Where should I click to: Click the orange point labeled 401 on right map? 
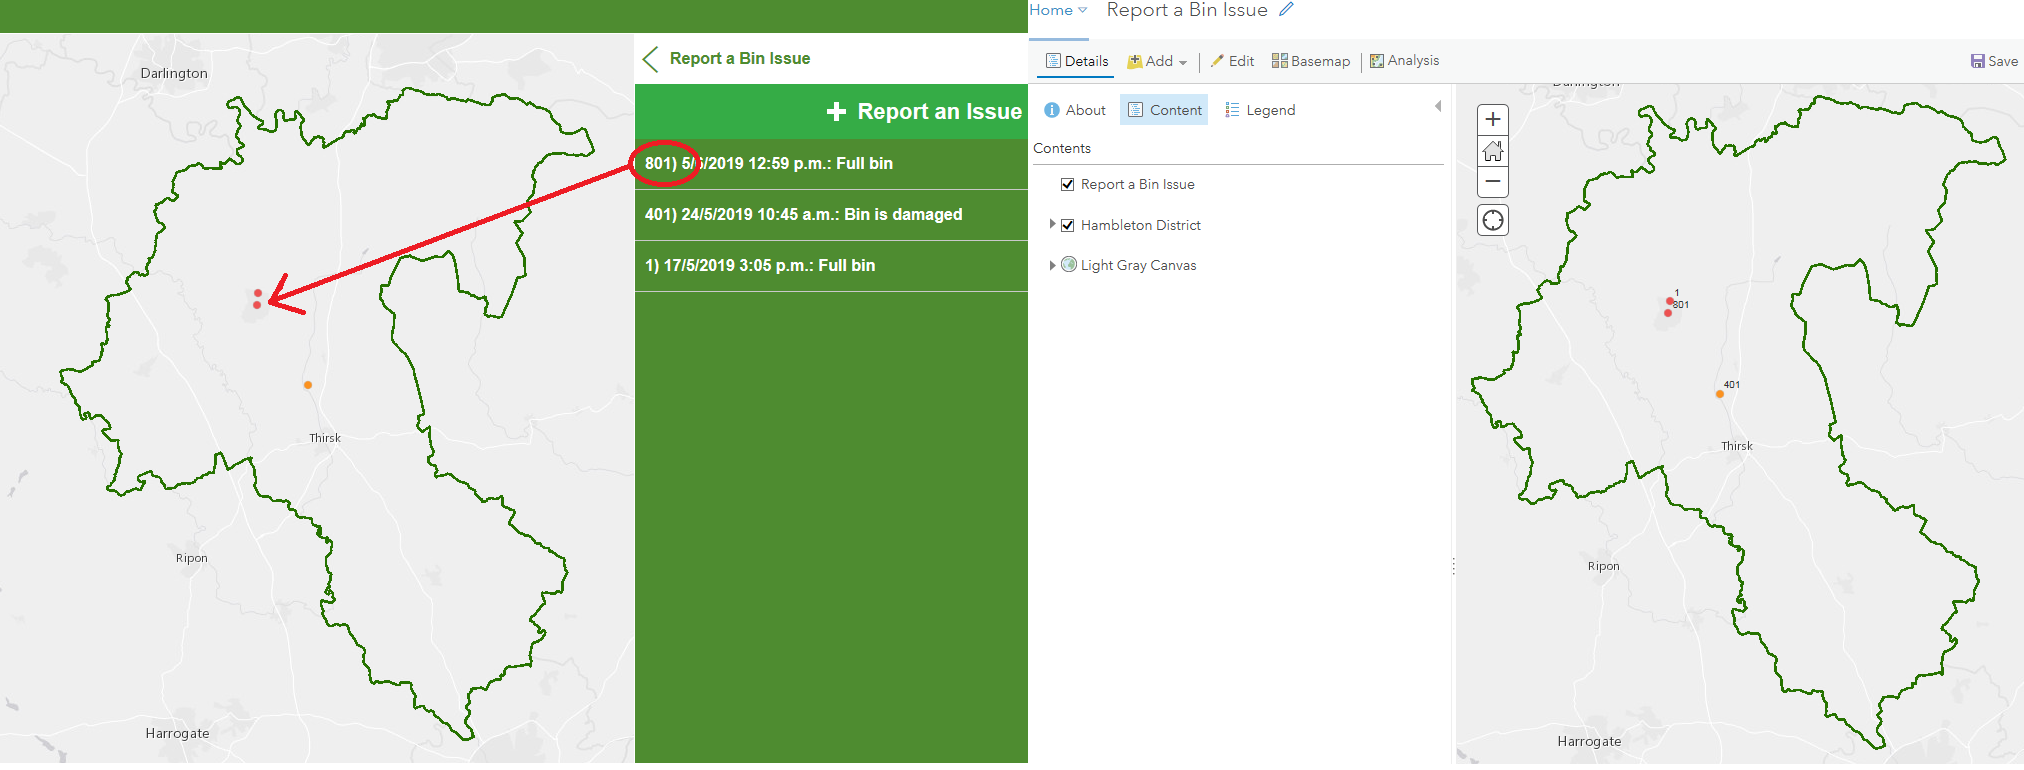pyautogui.click(x=1720, y=394)
